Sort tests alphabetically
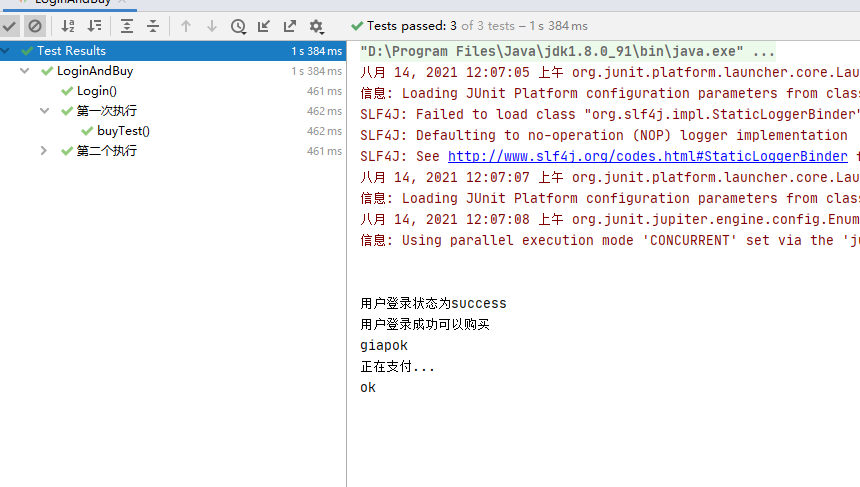Image resolution: width=860 pixels, height=487 pixels. pyautogui.click(x=68, y=26)
